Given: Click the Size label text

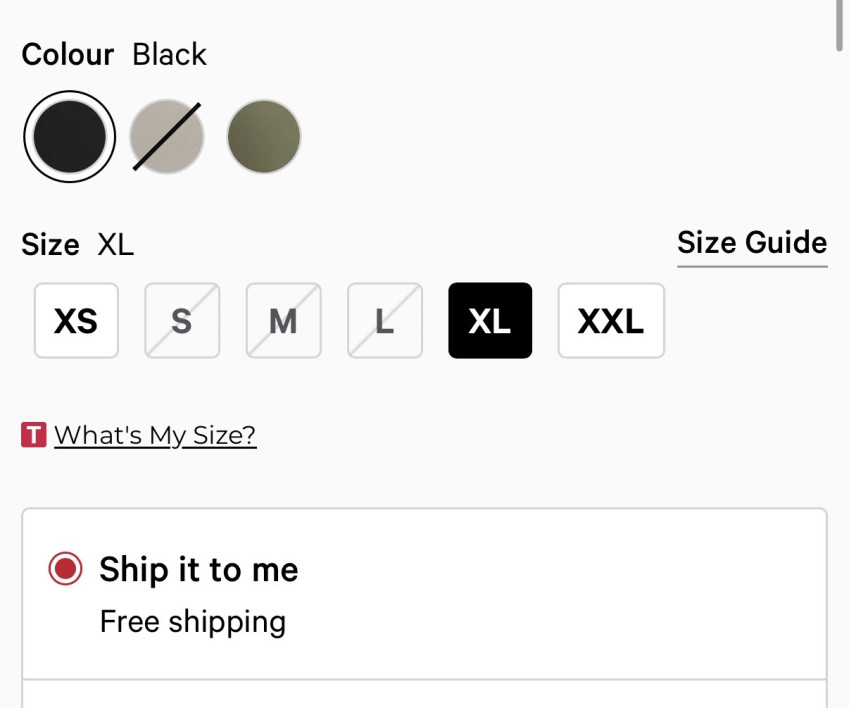Looking at the screenshot, I should coord(50,245).
